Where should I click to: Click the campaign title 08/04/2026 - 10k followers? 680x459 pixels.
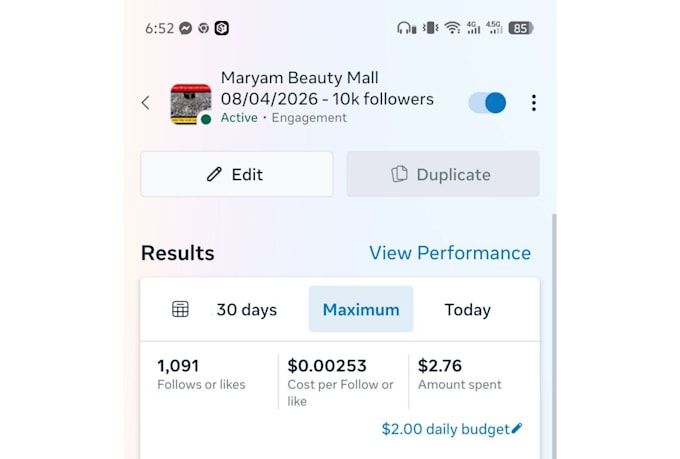[x=327, y=99]
